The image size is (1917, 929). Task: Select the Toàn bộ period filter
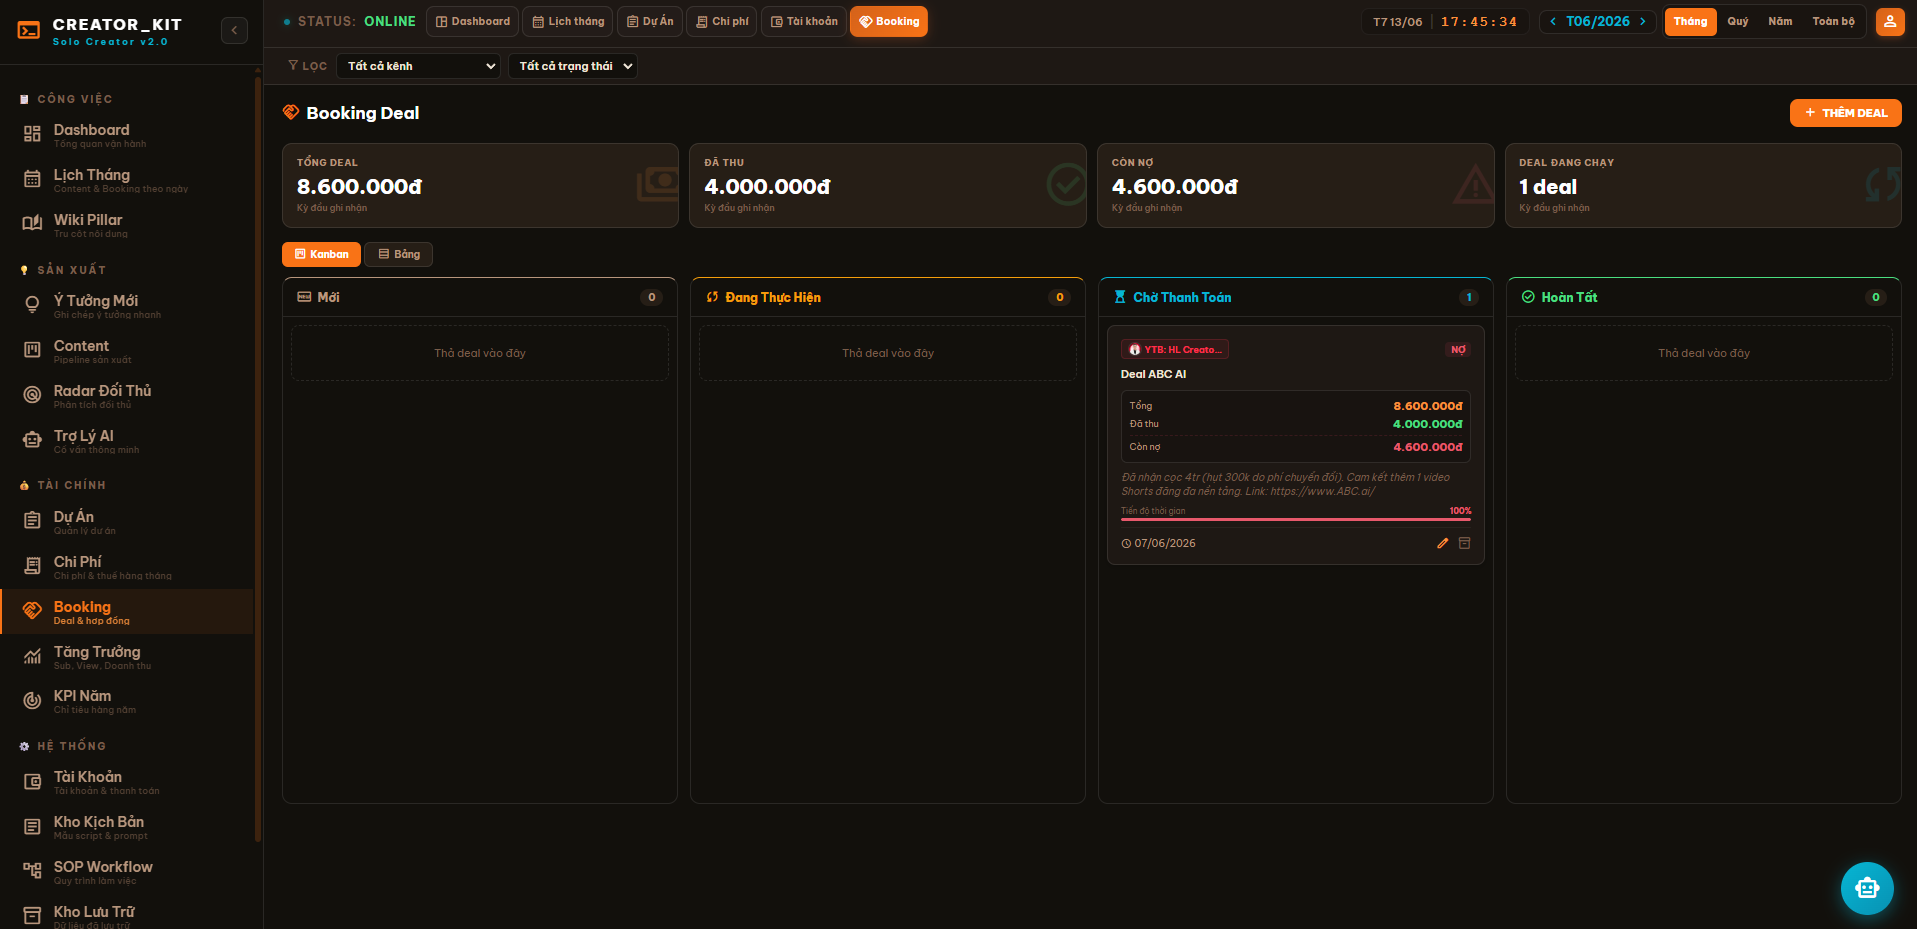tap(1833, 22)
